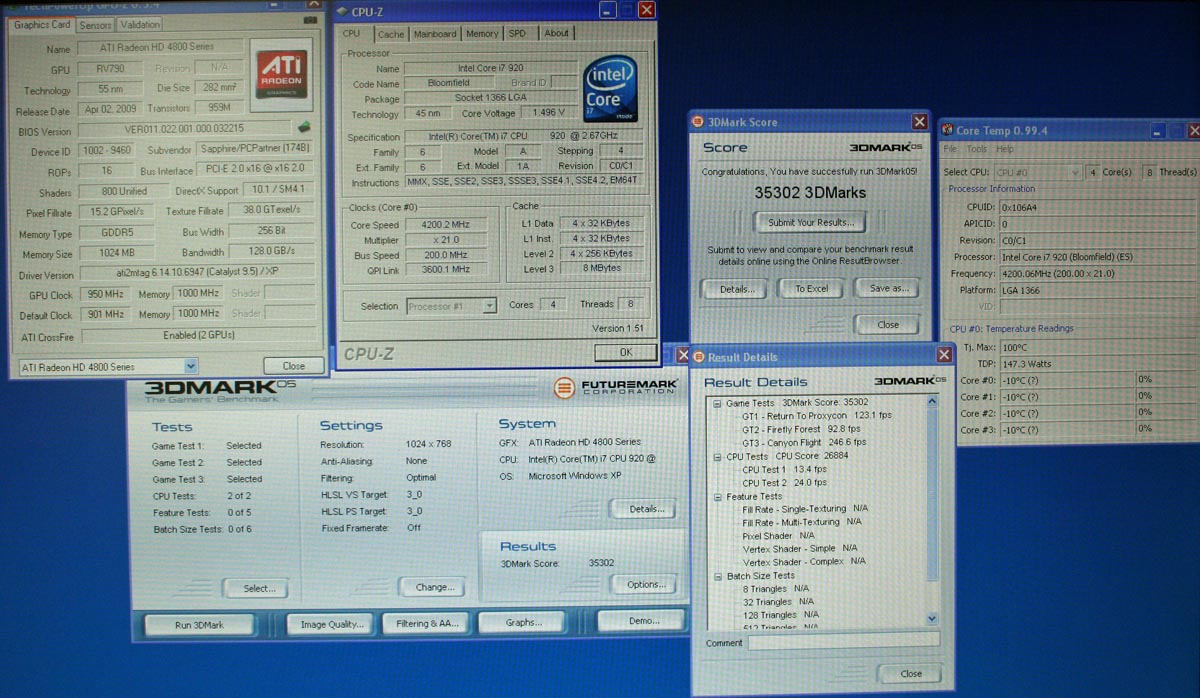Click Close button in GPU-Z

pos(293,366)
